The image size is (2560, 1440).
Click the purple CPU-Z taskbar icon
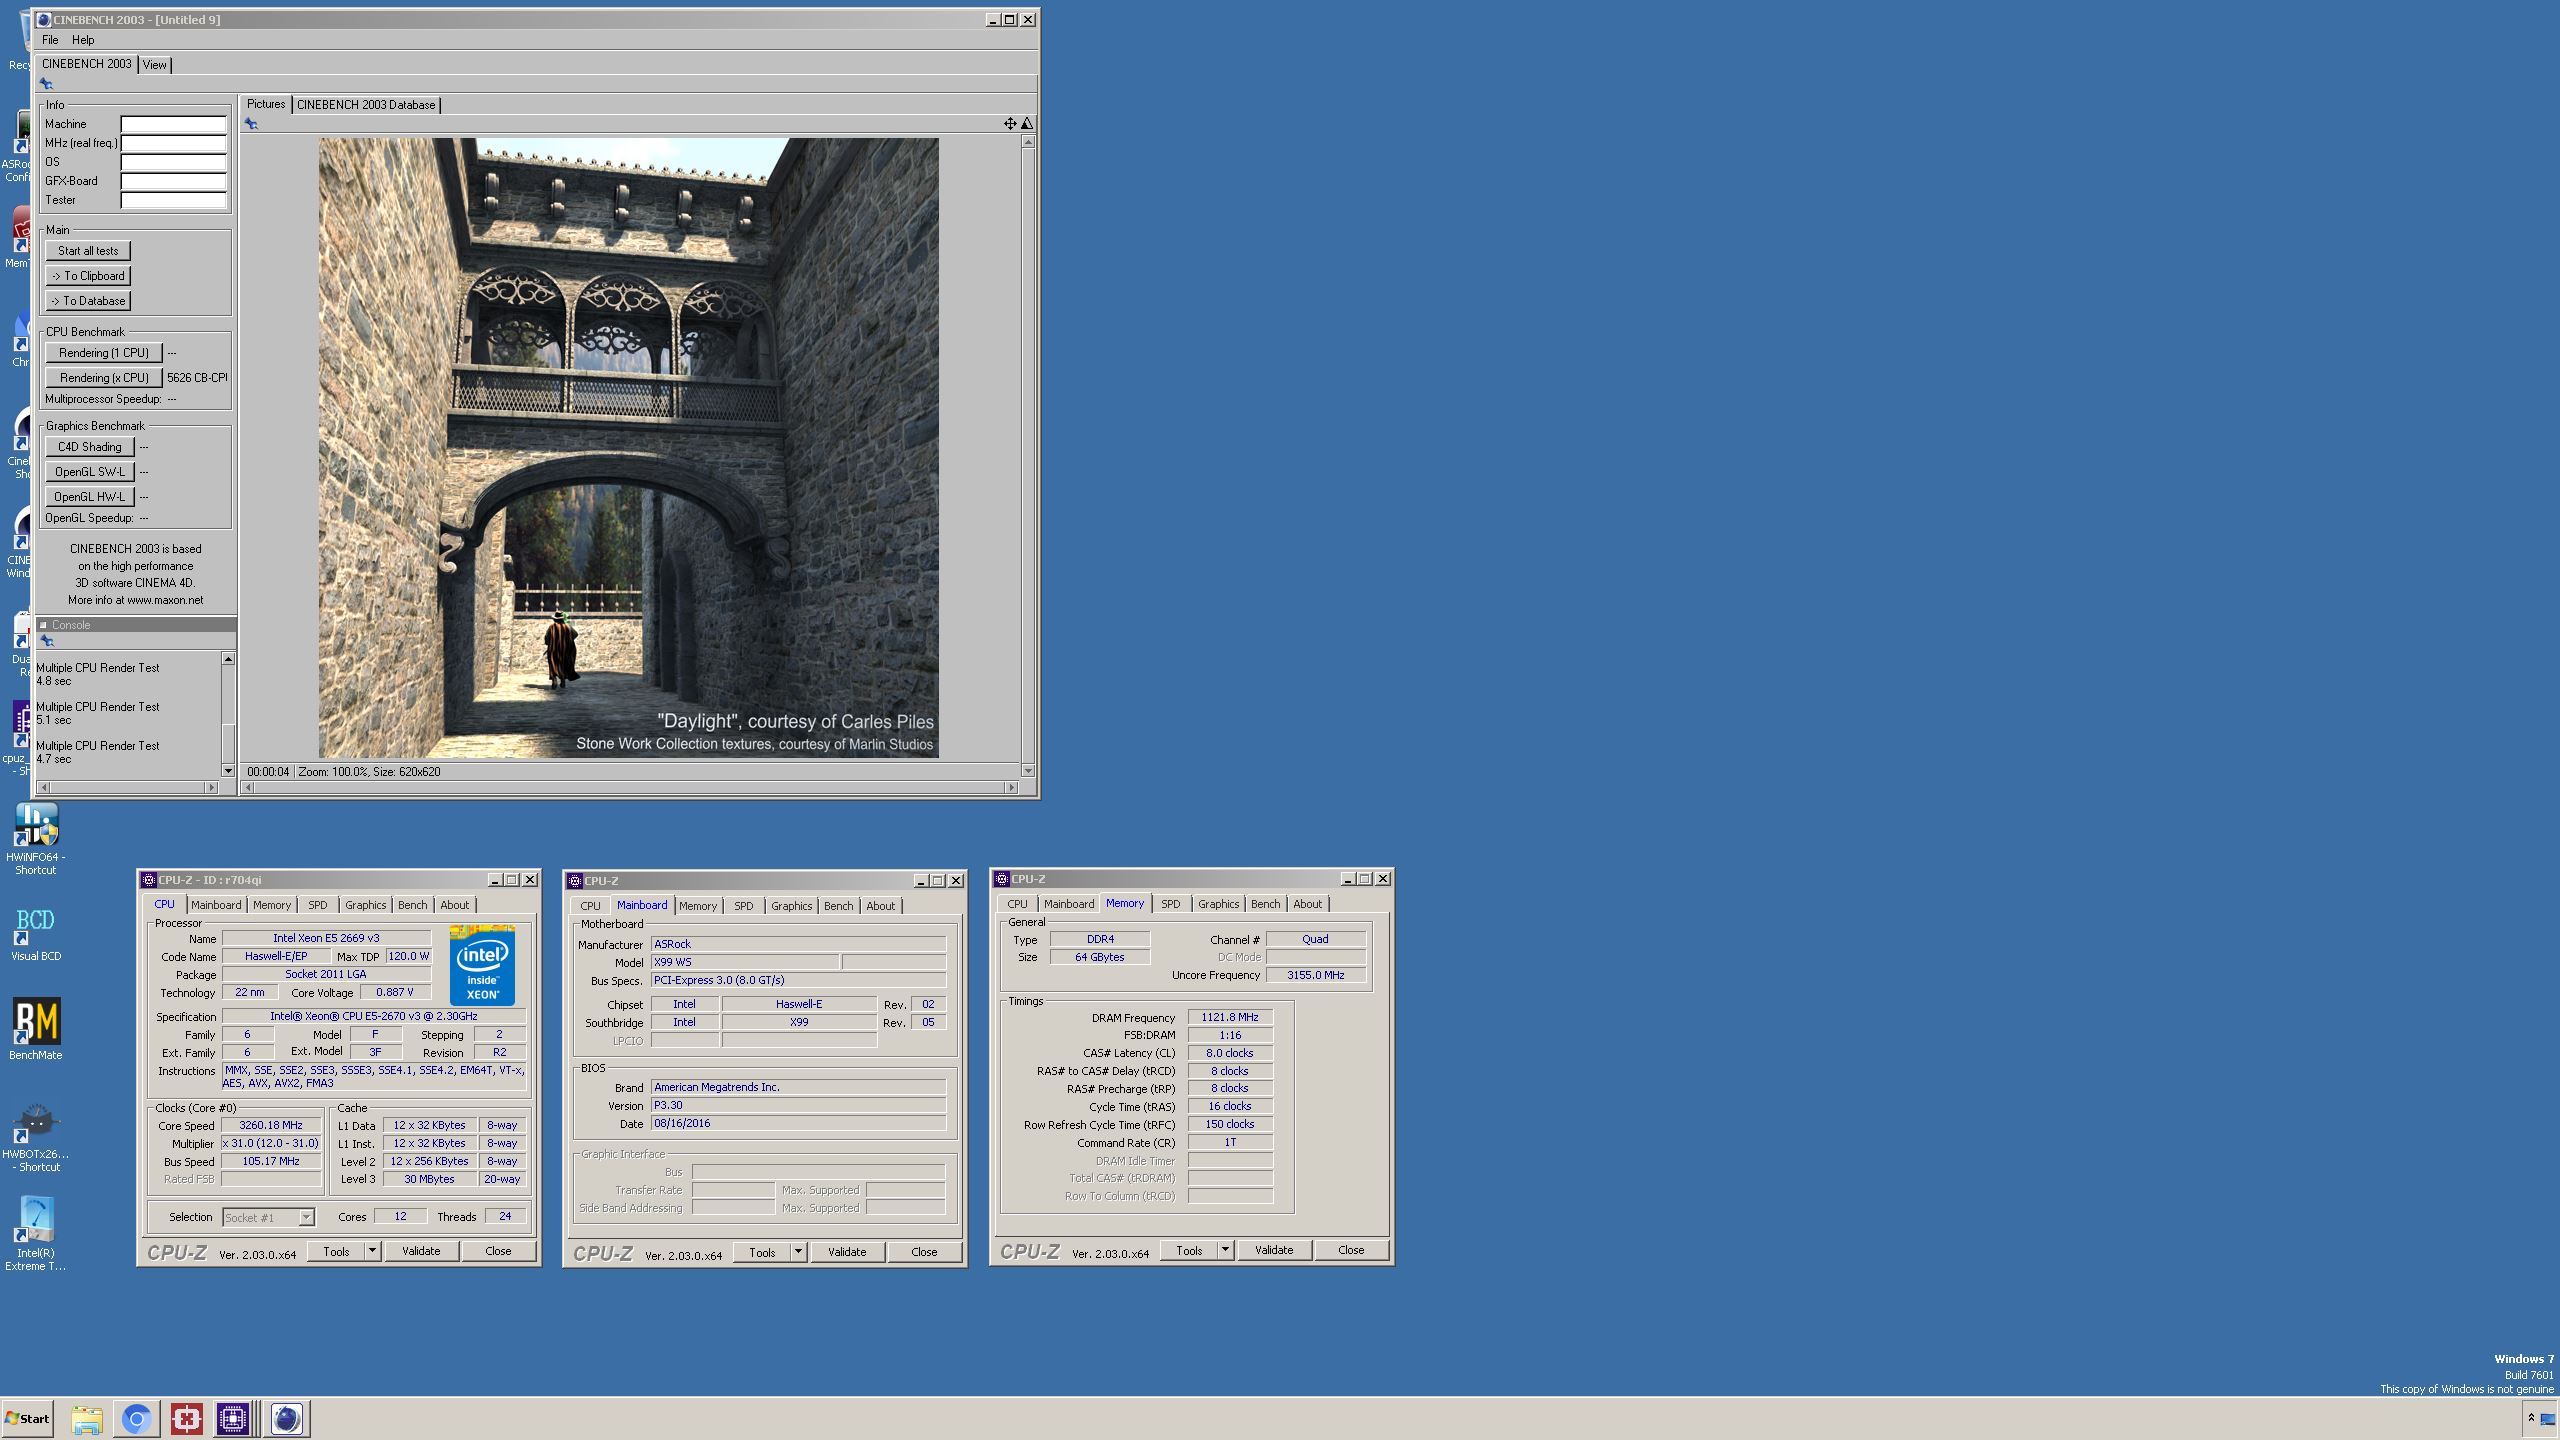[x=233, y=1419]
